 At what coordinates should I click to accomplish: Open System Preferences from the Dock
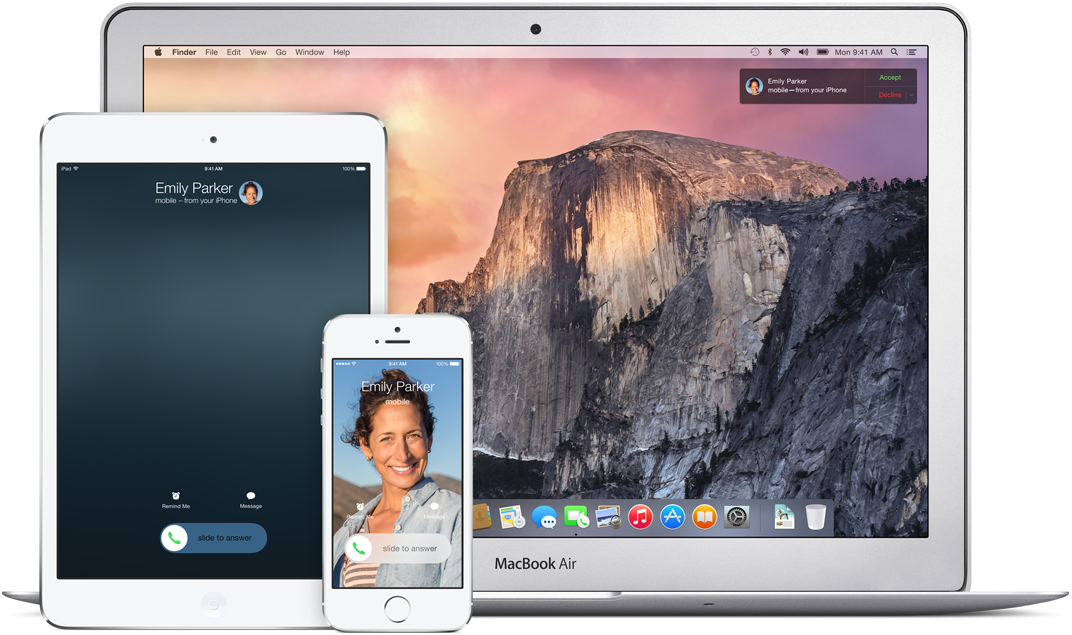[737, 517]
